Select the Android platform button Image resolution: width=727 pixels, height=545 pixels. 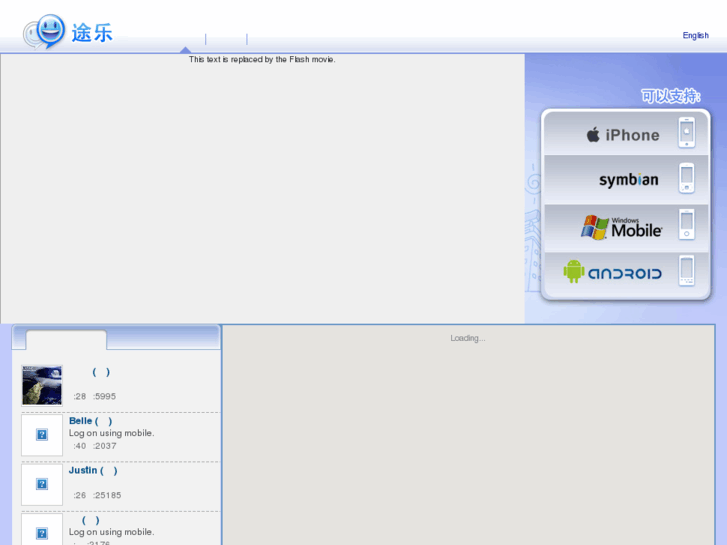[626, 274]
